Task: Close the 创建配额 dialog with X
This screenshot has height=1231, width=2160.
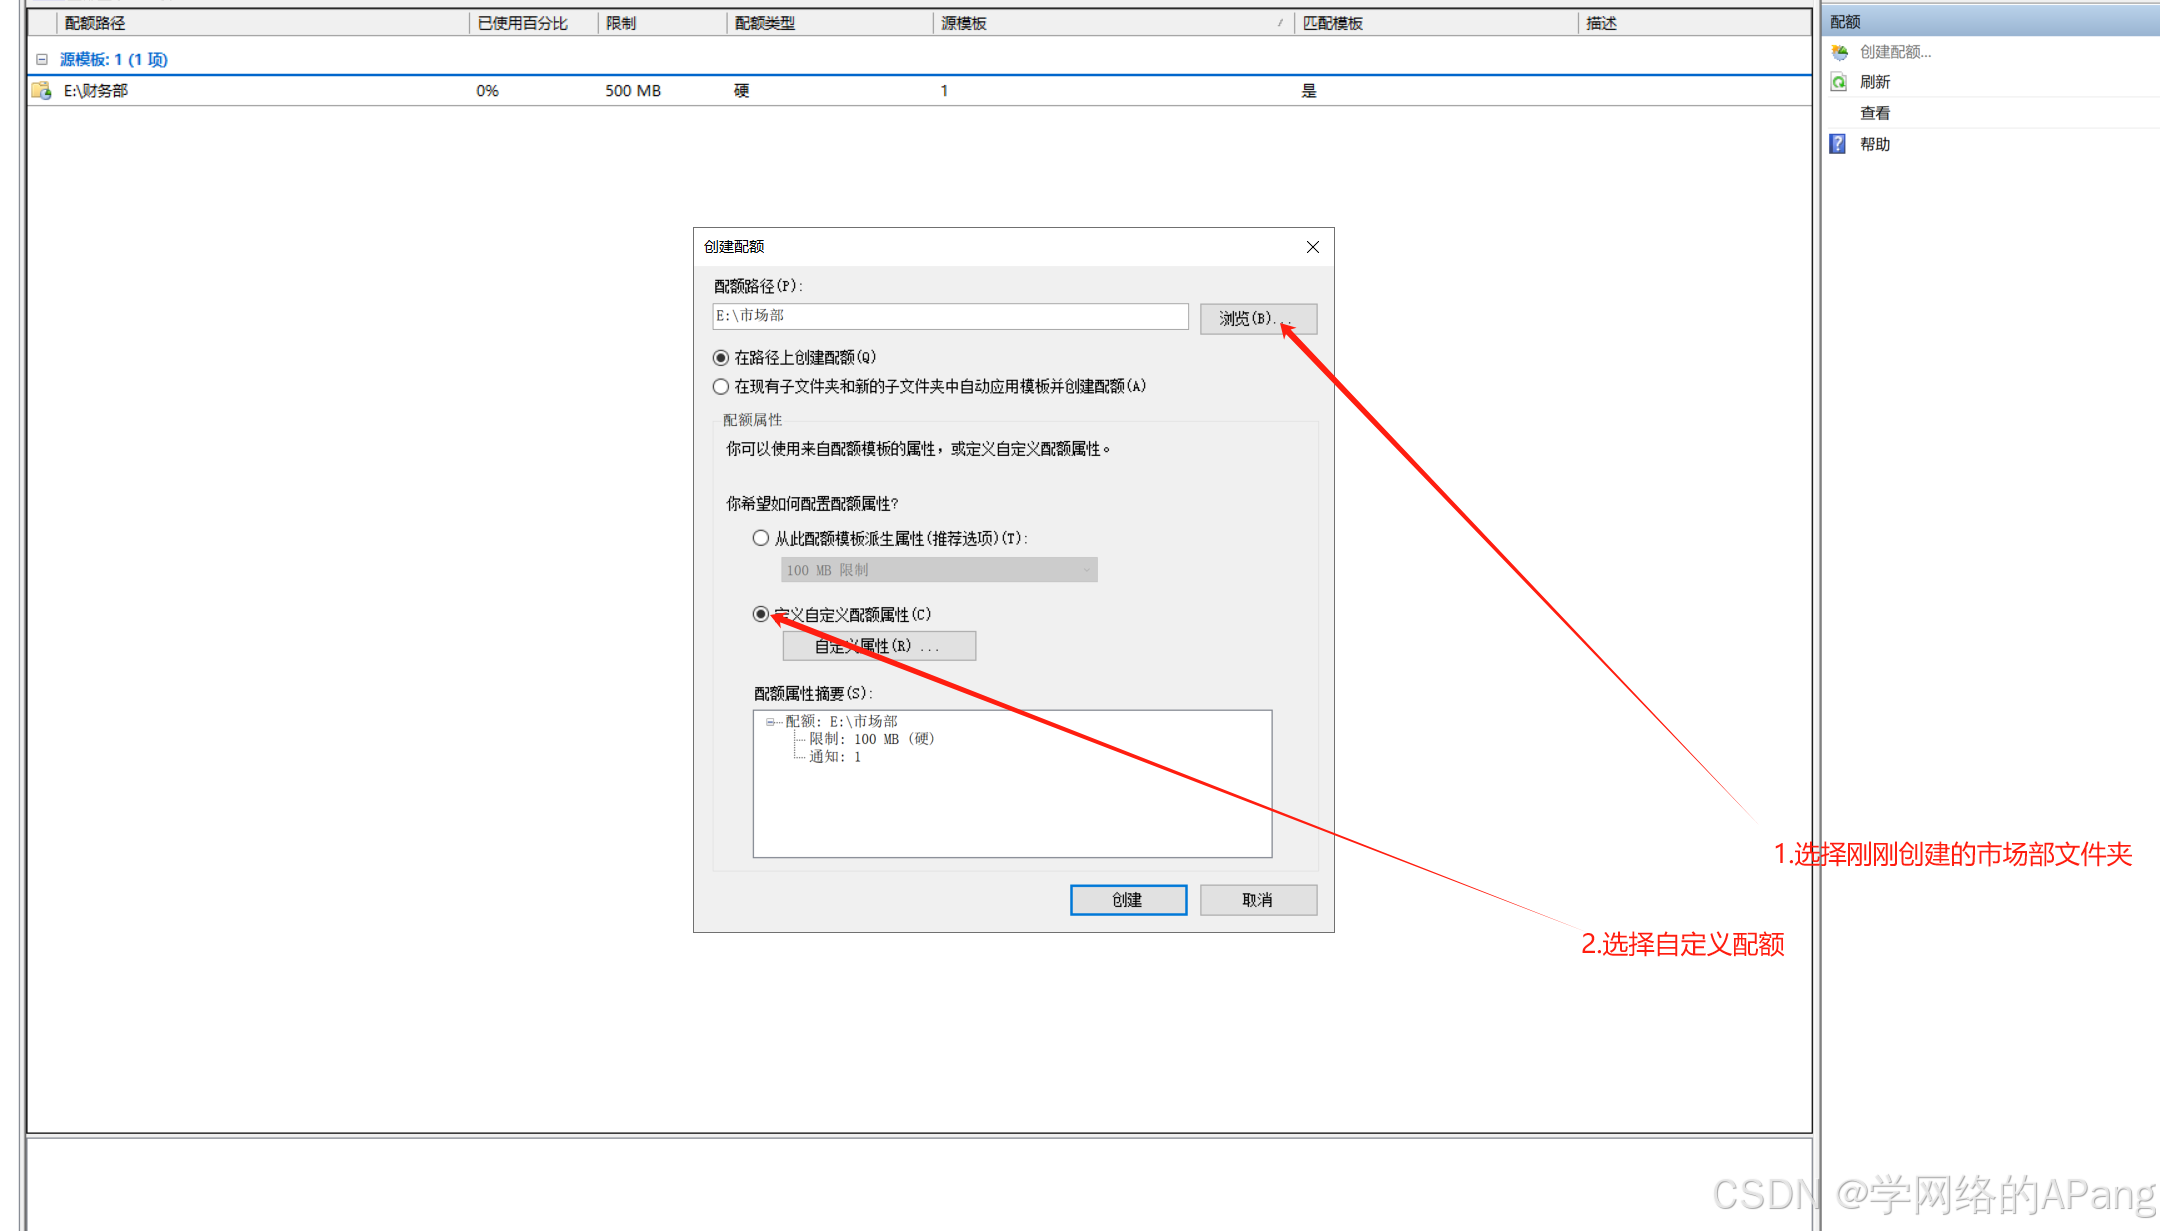Action: coord(1313,247)
